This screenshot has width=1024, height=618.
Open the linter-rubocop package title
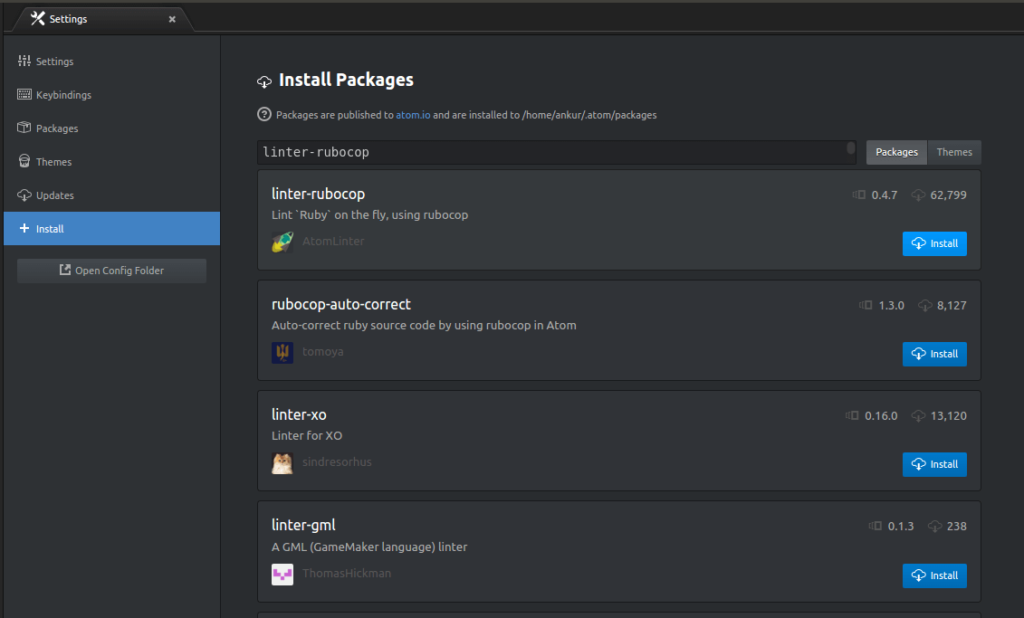coord(318,194)
